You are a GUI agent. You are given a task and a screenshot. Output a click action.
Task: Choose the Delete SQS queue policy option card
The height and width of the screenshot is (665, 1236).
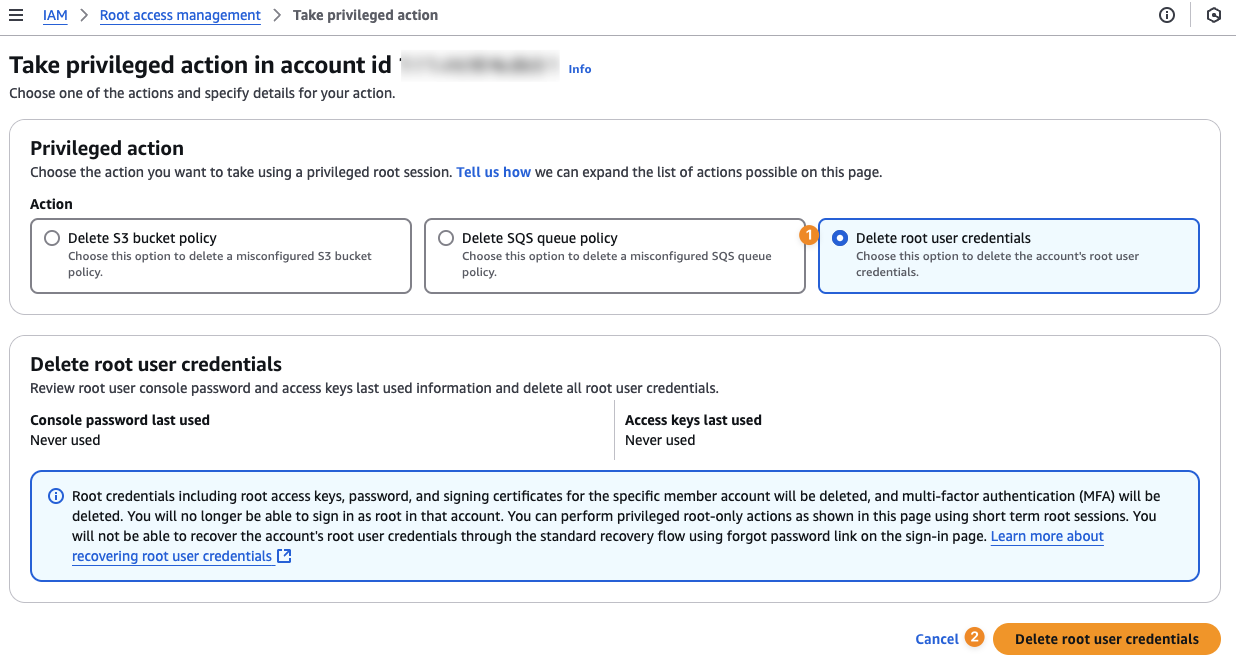tap(614, 255)
